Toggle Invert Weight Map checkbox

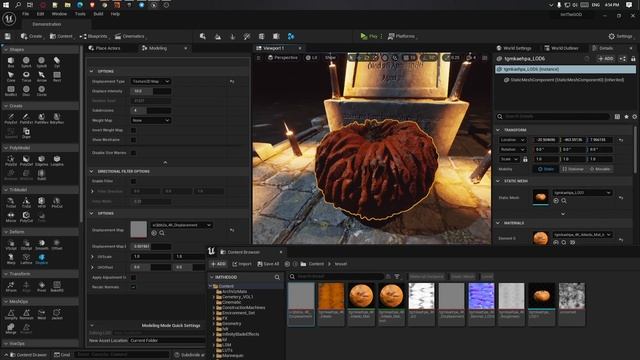pos(133,130)
